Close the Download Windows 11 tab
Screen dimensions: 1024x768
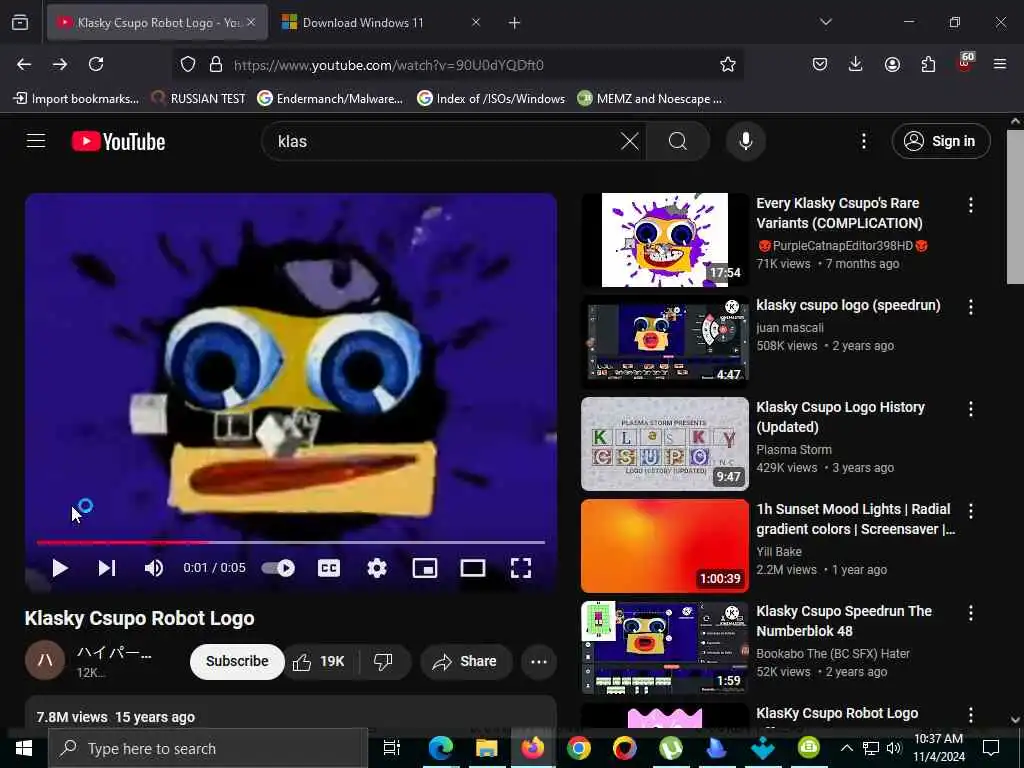(476, 23)
